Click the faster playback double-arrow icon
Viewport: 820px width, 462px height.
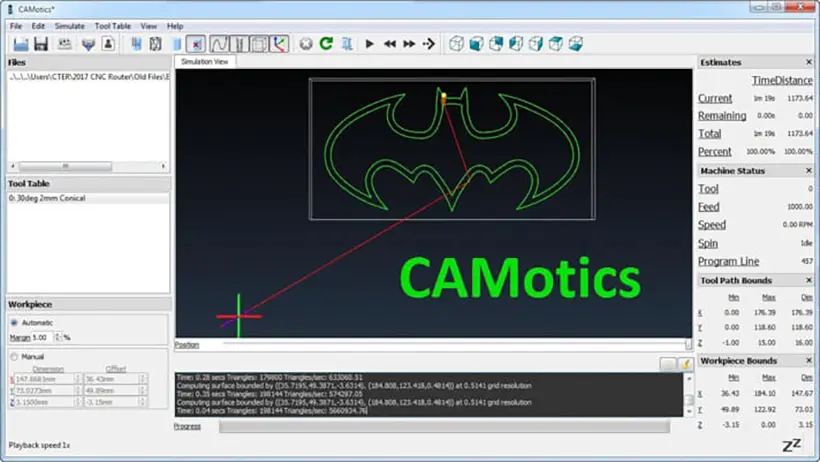coord(409,44)
